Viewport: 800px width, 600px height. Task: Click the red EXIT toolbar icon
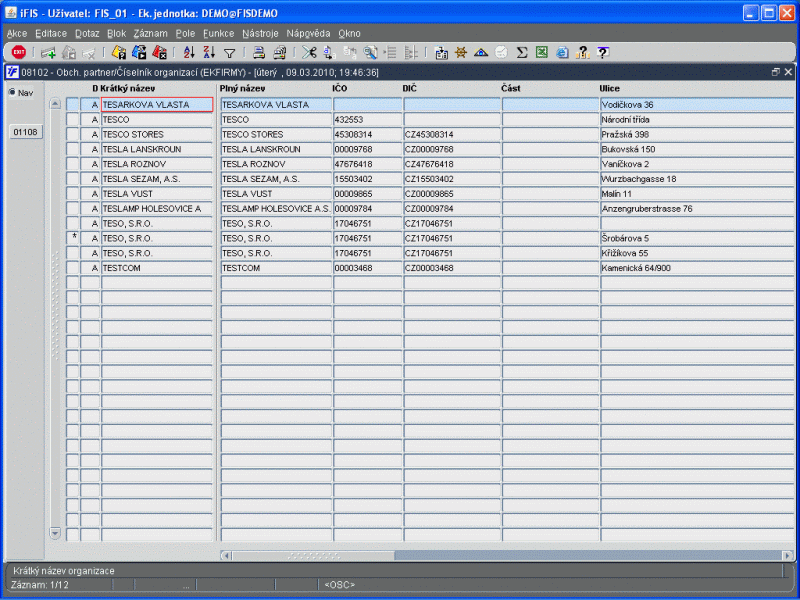pos(19,52)
